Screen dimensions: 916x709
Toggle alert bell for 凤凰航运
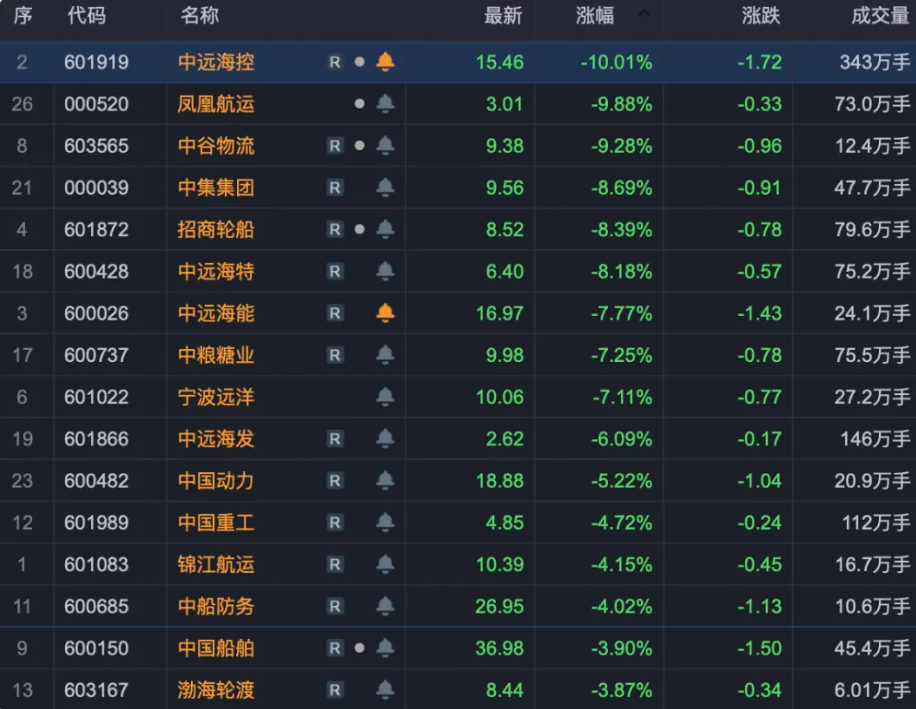point(385,103)
